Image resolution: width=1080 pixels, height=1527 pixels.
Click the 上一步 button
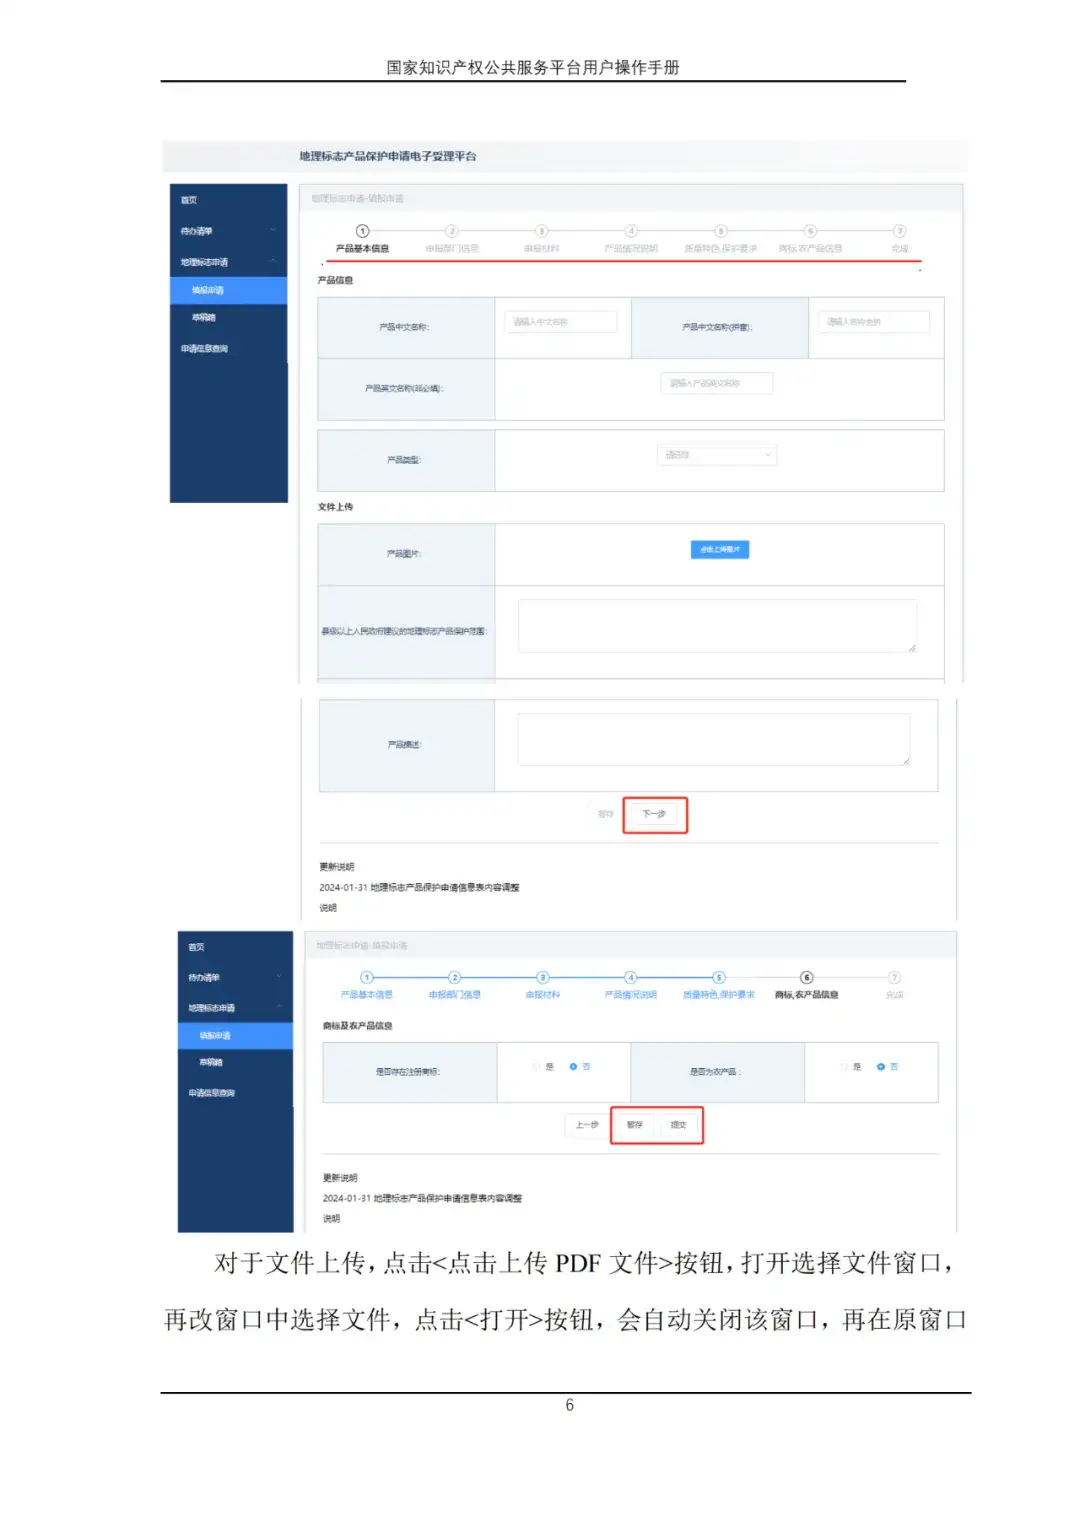[x=587, y=1125]
